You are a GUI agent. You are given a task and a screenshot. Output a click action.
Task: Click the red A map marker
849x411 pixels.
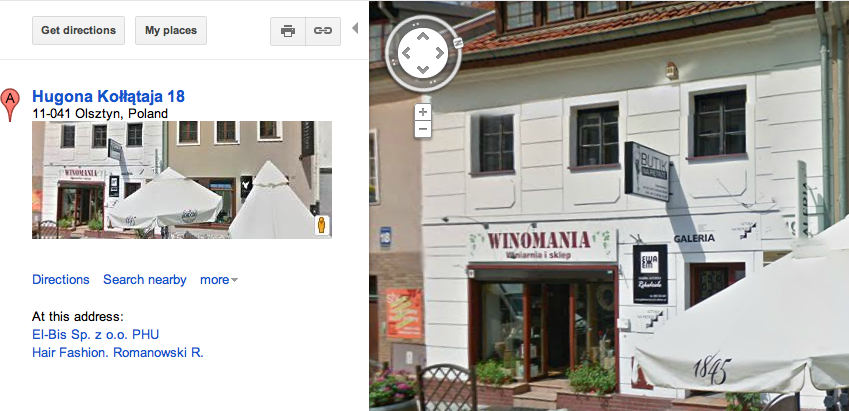[x=10, y=105]
